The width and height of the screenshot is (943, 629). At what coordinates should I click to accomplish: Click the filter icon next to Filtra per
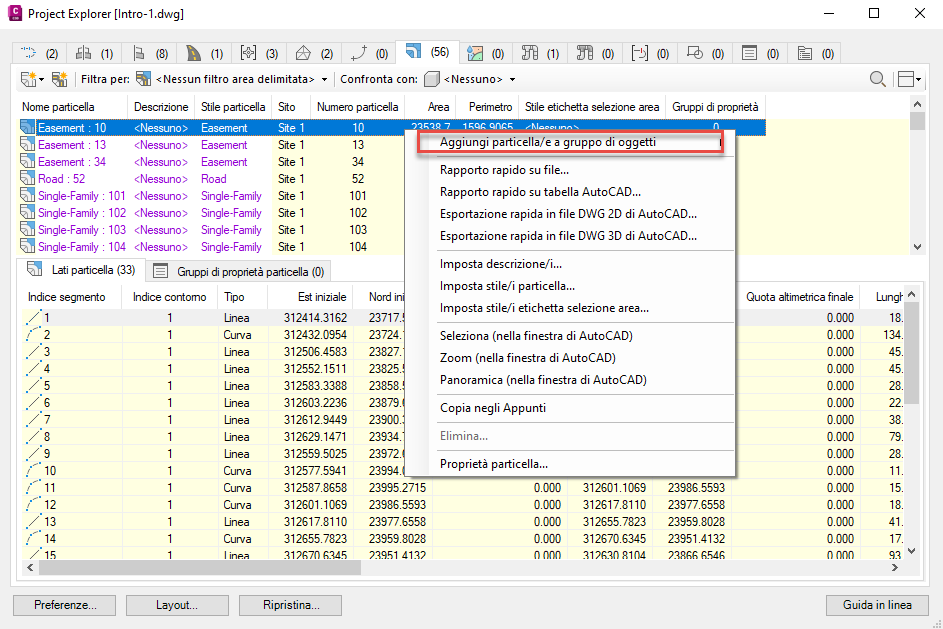(x=144, y=79)
